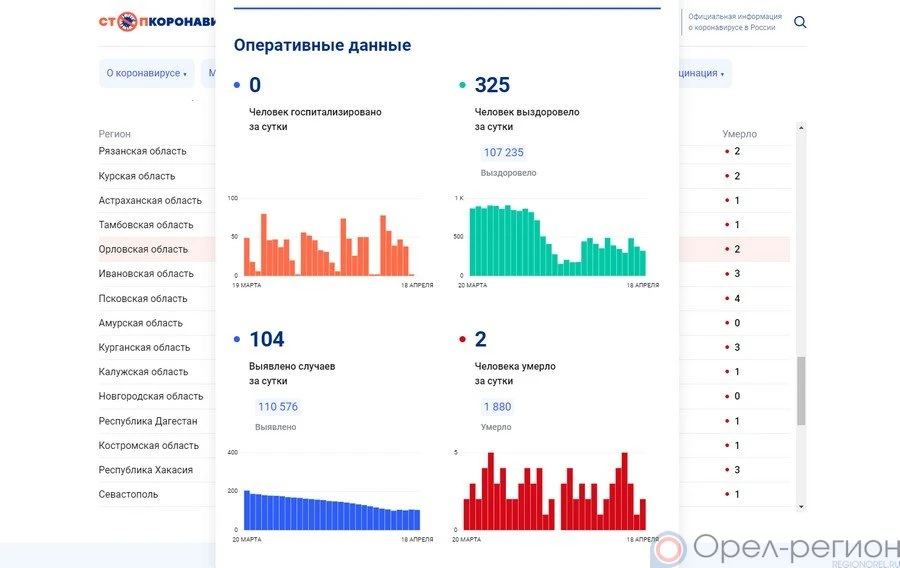Open the partly hidden menu beside «О коронавирусе»
The image size is (900, 568).
click(209, 73)
